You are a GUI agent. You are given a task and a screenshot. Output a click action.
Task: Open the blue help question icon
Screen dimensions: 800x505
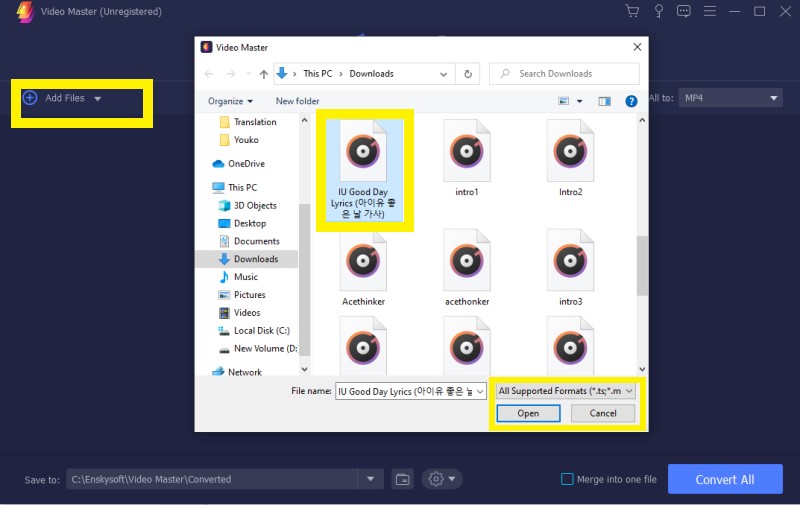[x=631, y=101]
